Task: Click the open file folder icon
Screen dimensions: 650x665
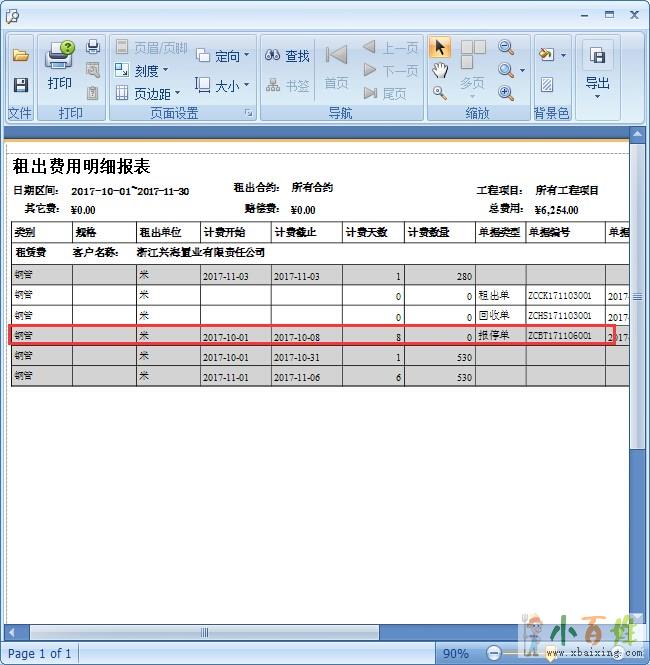Action: (x=20, y=56)
